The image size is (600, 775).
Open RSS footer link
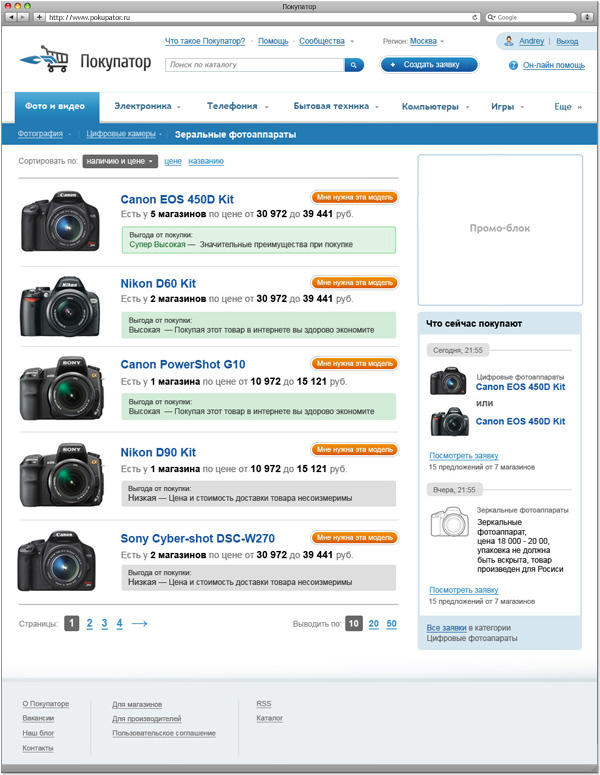coord(264,704)
